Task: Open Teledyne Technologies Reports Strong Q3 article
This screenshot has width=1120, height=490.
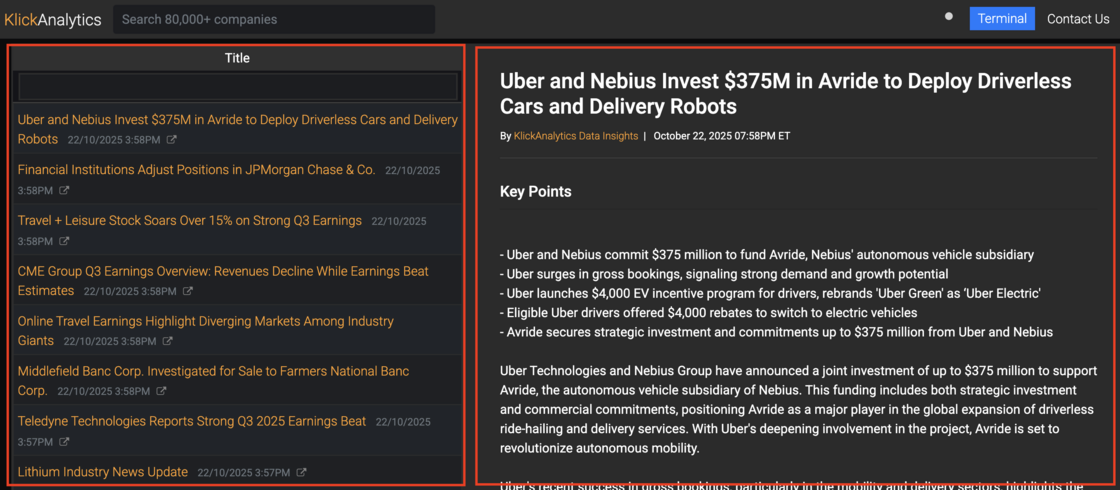Action: (192, 421)
